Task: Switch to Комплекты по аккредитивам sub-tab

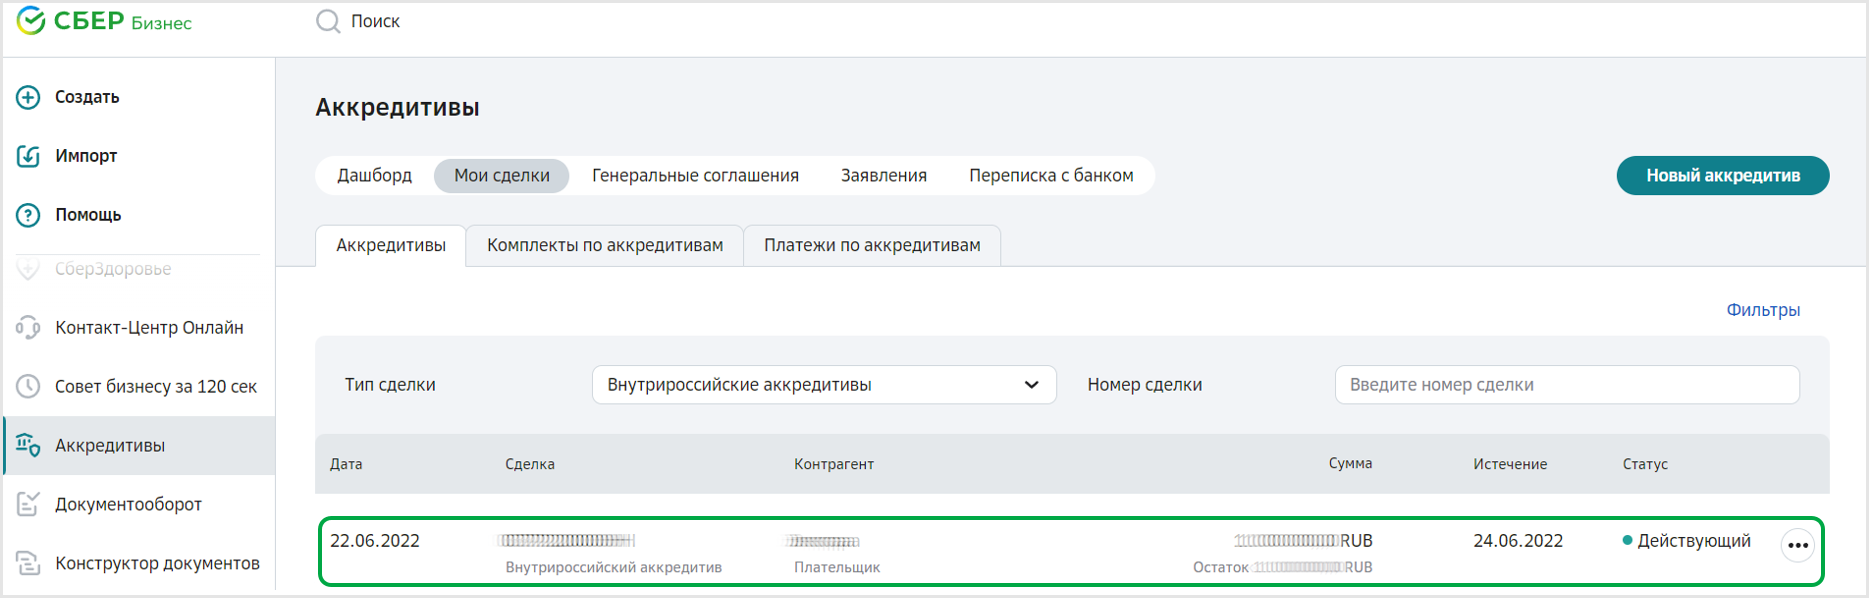Action: [x=605, y=245]
